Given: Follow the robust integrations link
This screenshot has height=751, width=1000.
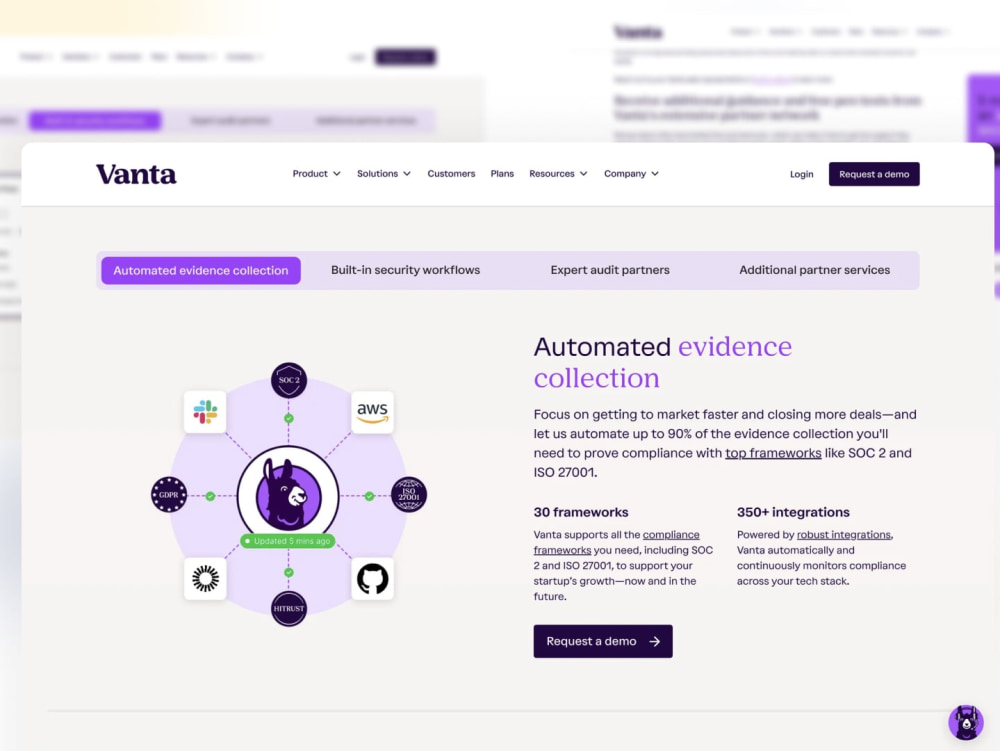Looking at the screenshot, I should click(x=844, y=535).
